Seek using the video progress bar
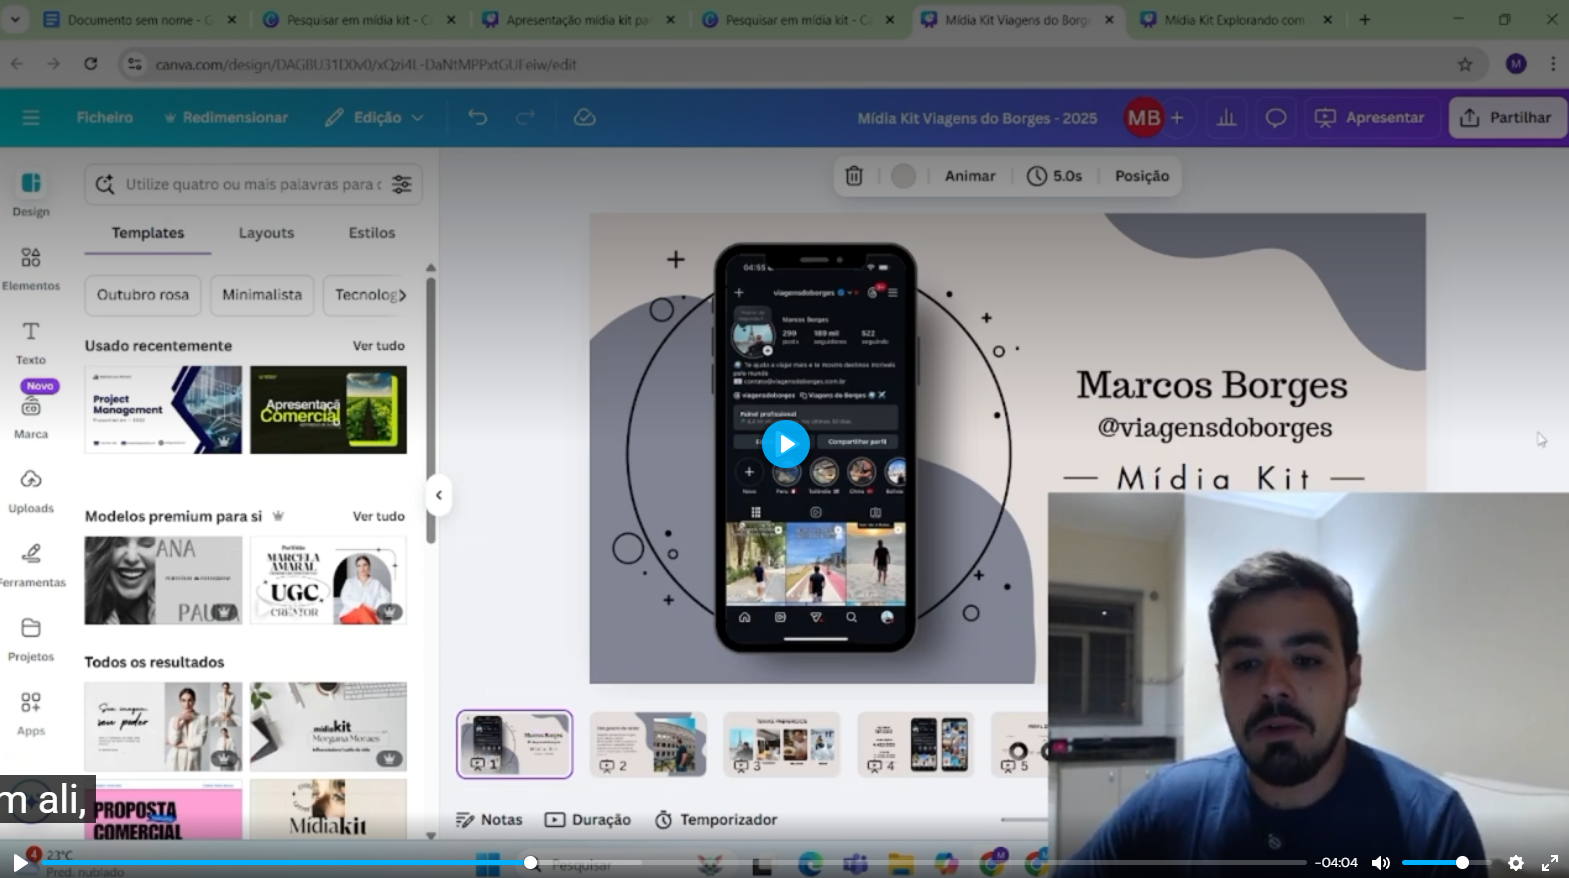Viewport: 1569px width, 878px height. 676,862
